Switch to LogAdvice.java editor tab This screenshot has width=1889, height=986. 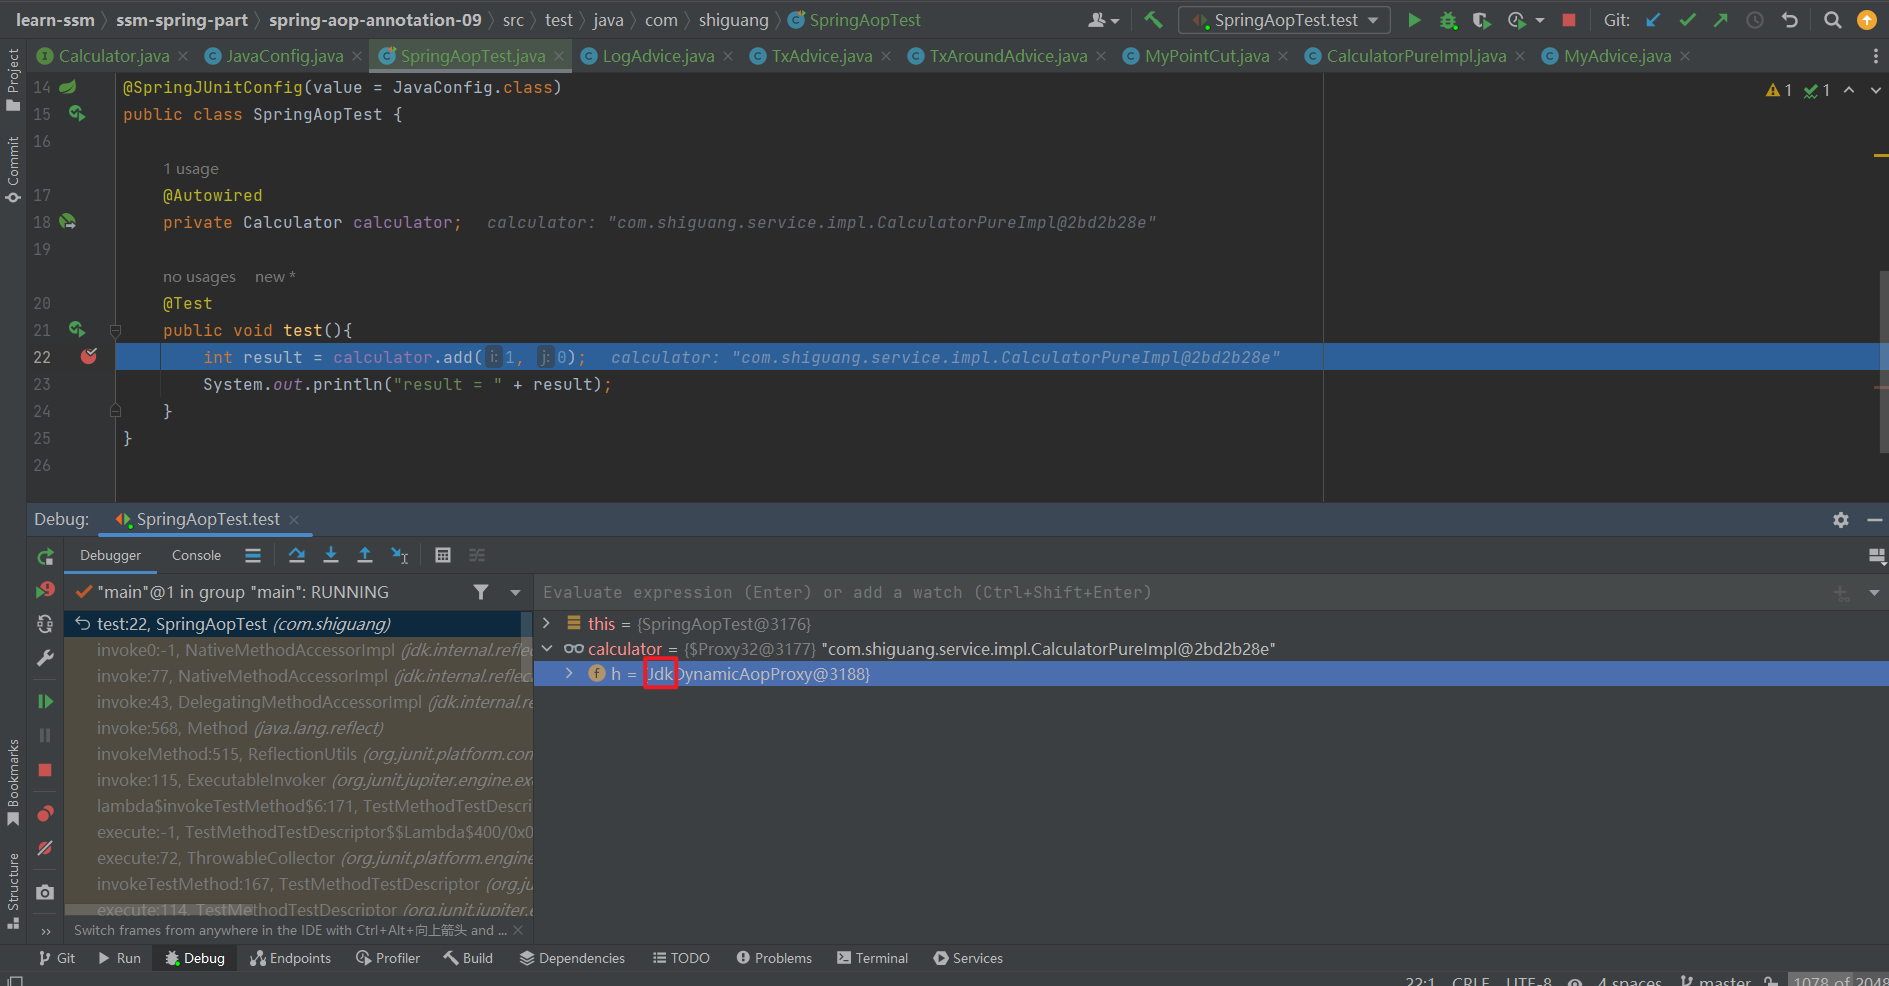coord(658,56)
